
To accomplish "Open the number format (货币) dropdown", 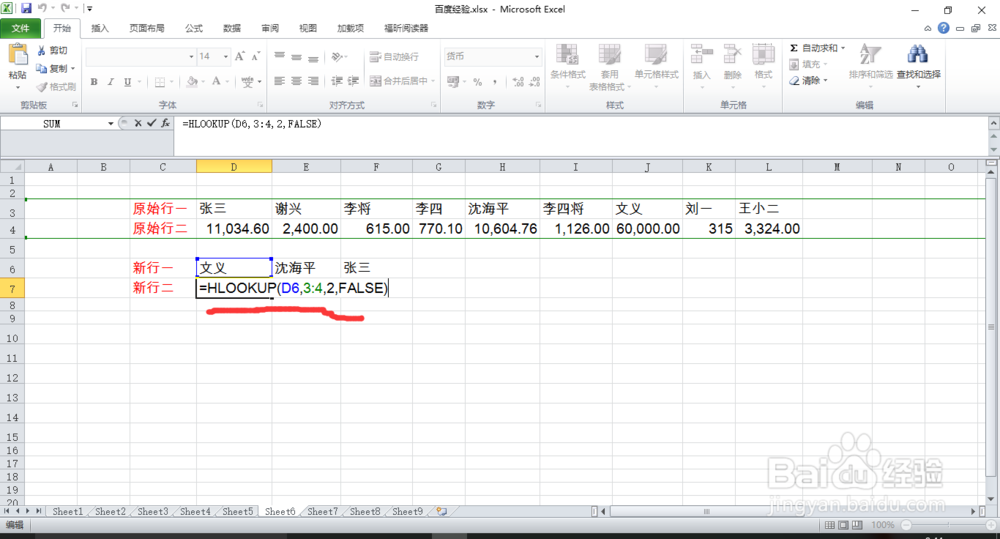I will coord(536,57).
